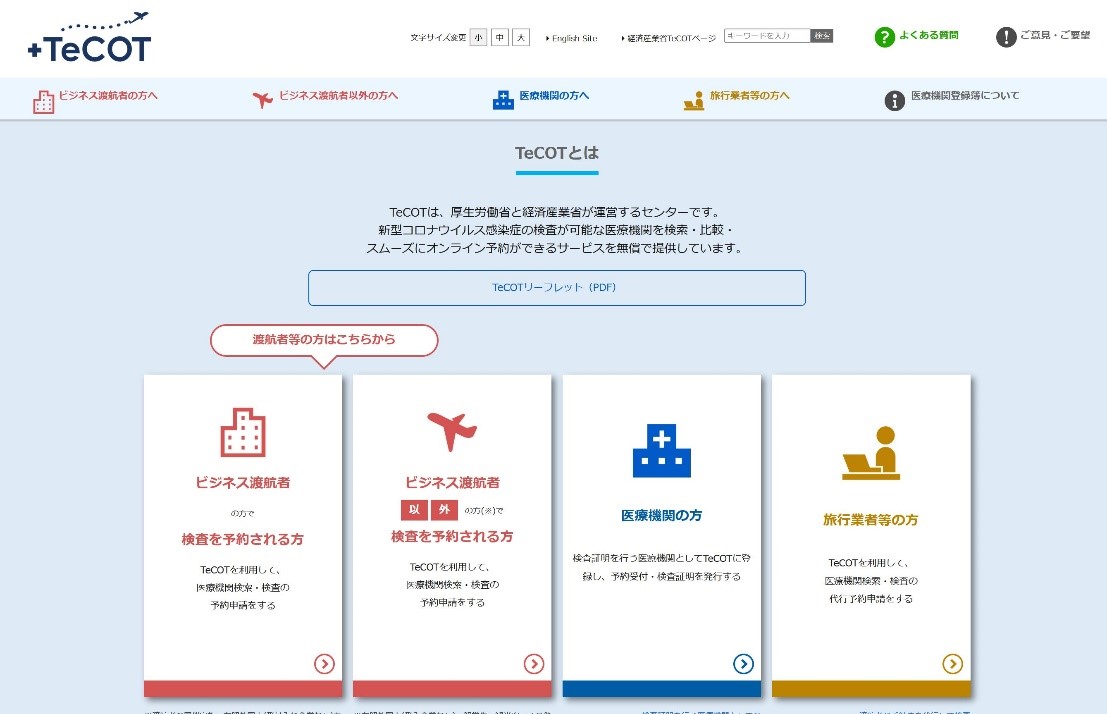Open the TeCOTリーフレット (PDF) button
Viewport: 1107px width, 714px height.
click(556, 288)
